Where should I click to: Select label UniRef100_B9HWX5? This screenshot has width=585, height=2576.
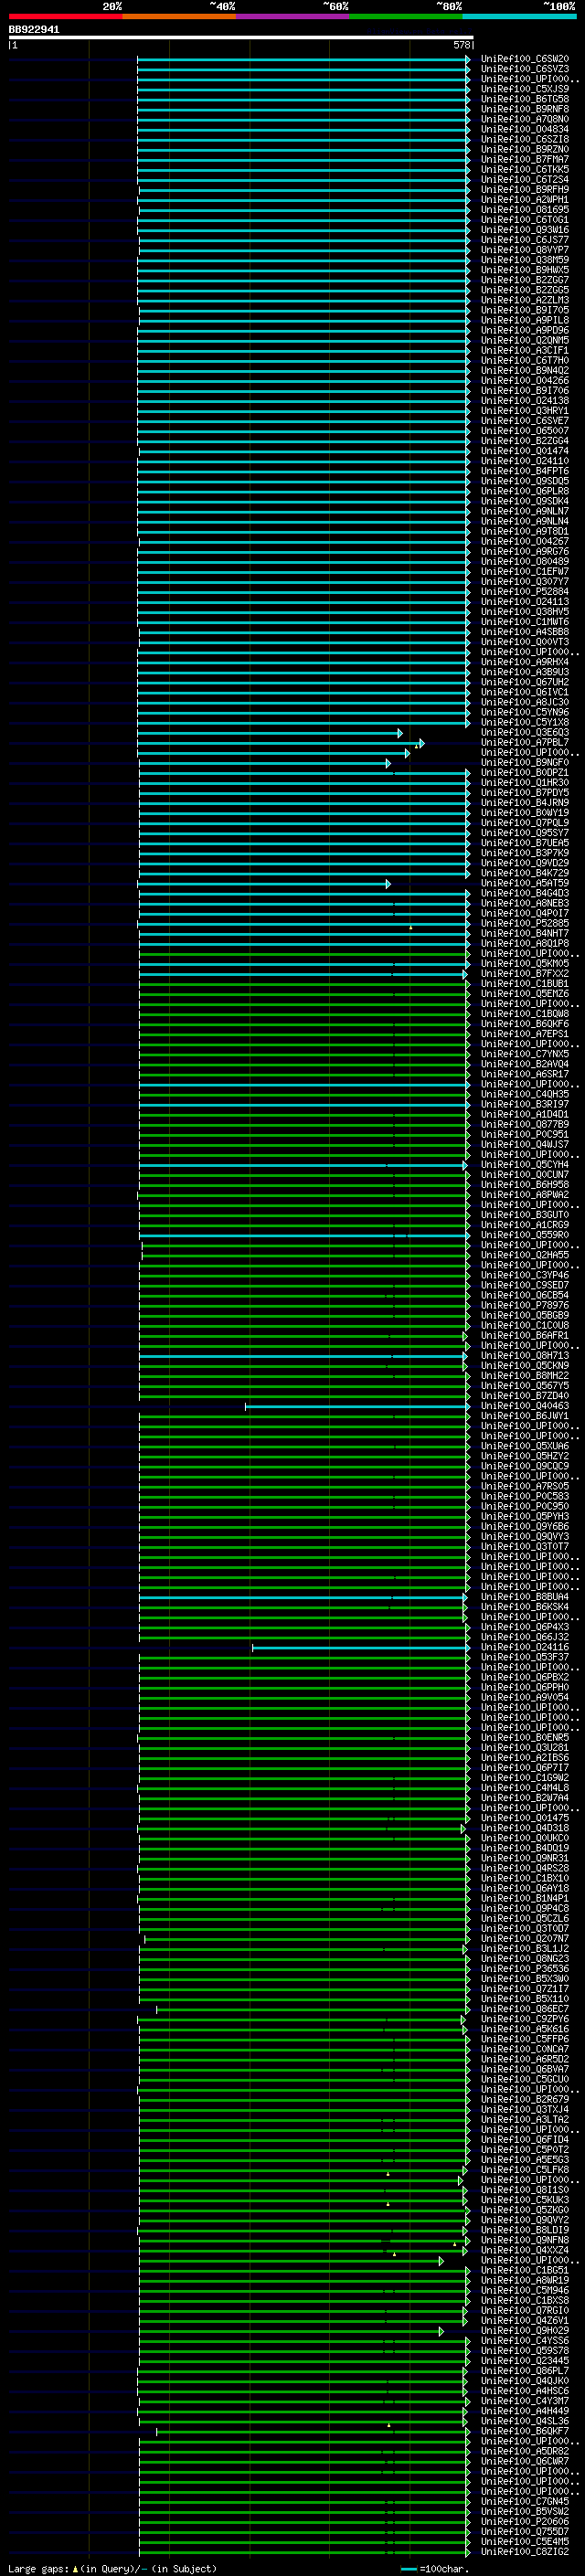tap(525, 270)
